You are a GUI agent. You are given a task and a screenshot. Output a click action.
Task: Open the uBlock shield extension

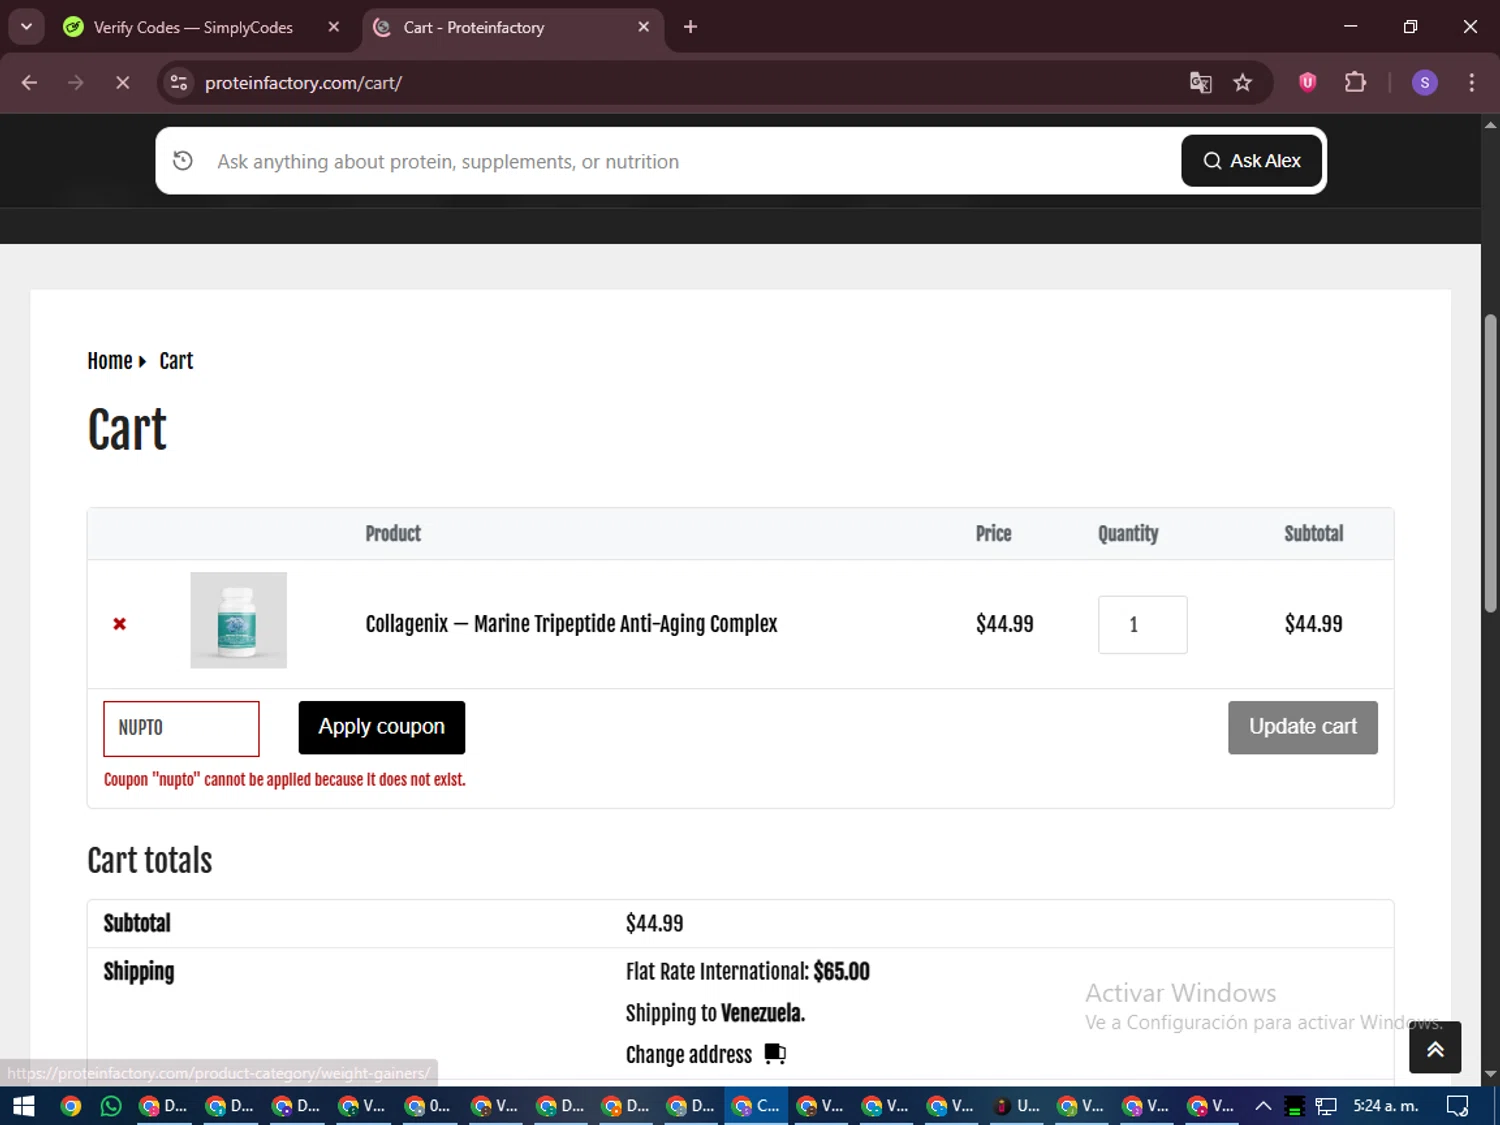click(1307, 83)
